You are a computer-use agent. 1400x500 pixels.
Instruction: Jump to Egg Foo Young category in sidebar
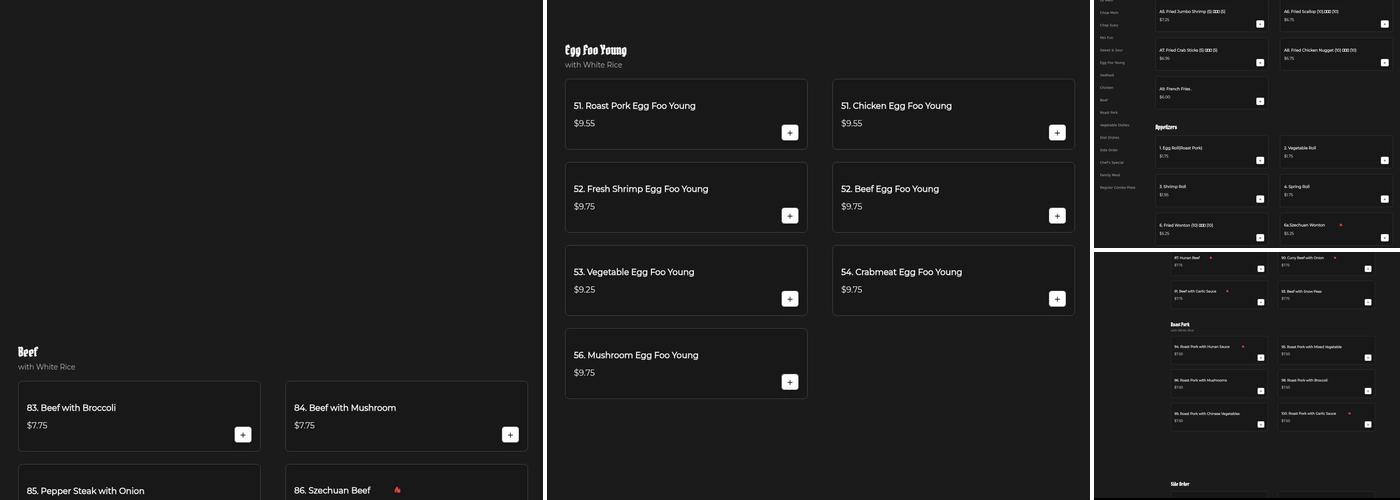click(1112, 63)
